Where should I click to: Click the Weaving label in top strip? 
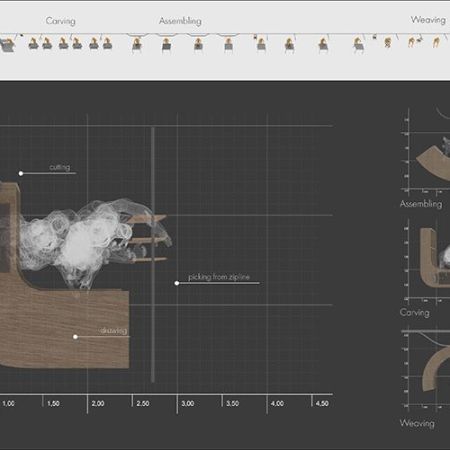[x=428, y=20]
